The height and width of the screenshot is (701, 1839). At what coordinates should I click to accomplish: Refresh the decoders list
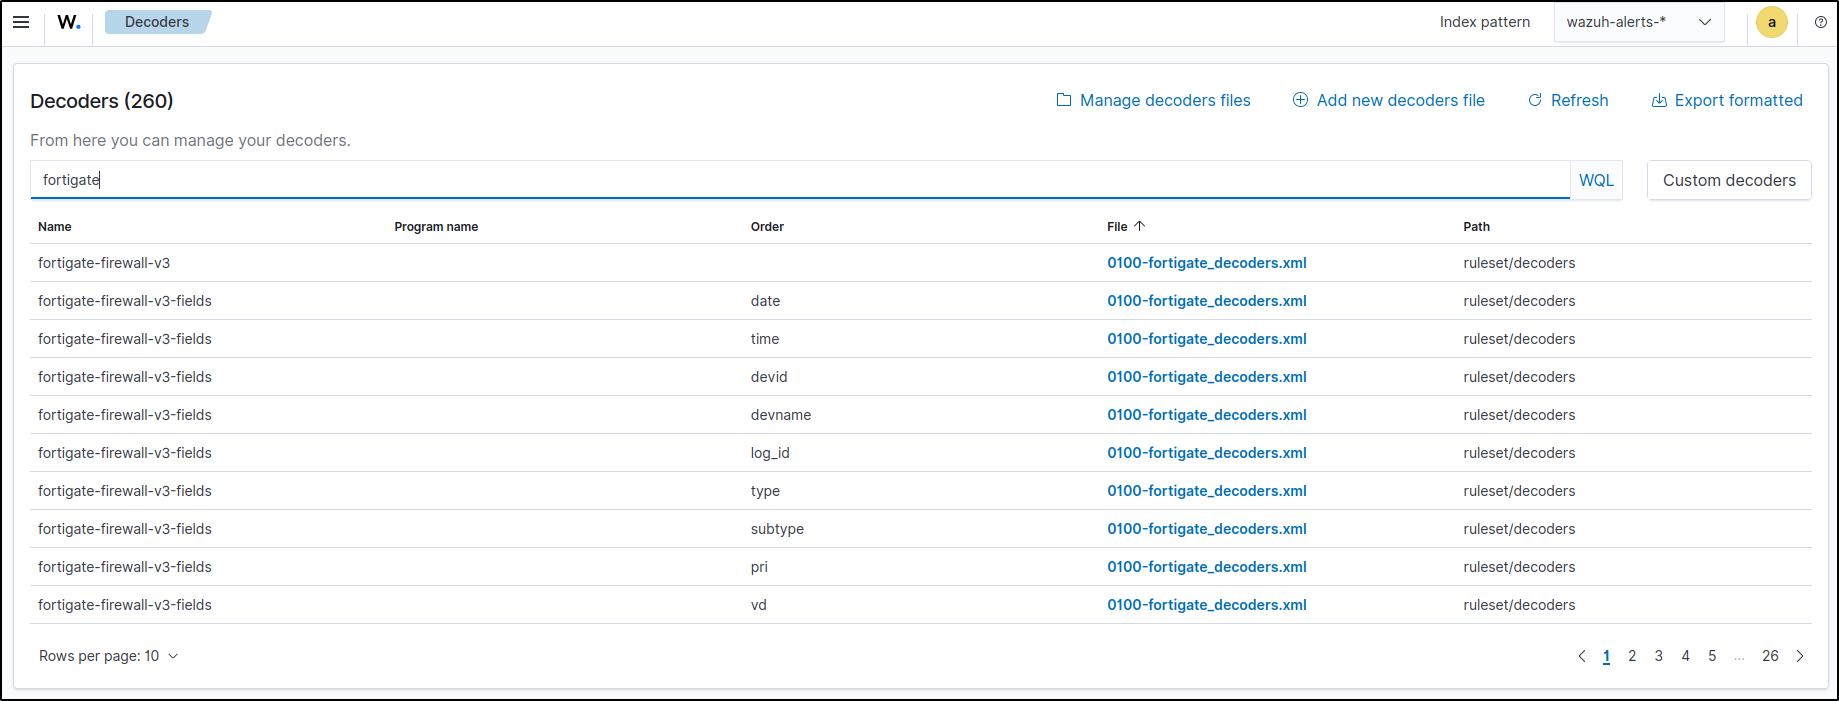(x=1568, y=100)
